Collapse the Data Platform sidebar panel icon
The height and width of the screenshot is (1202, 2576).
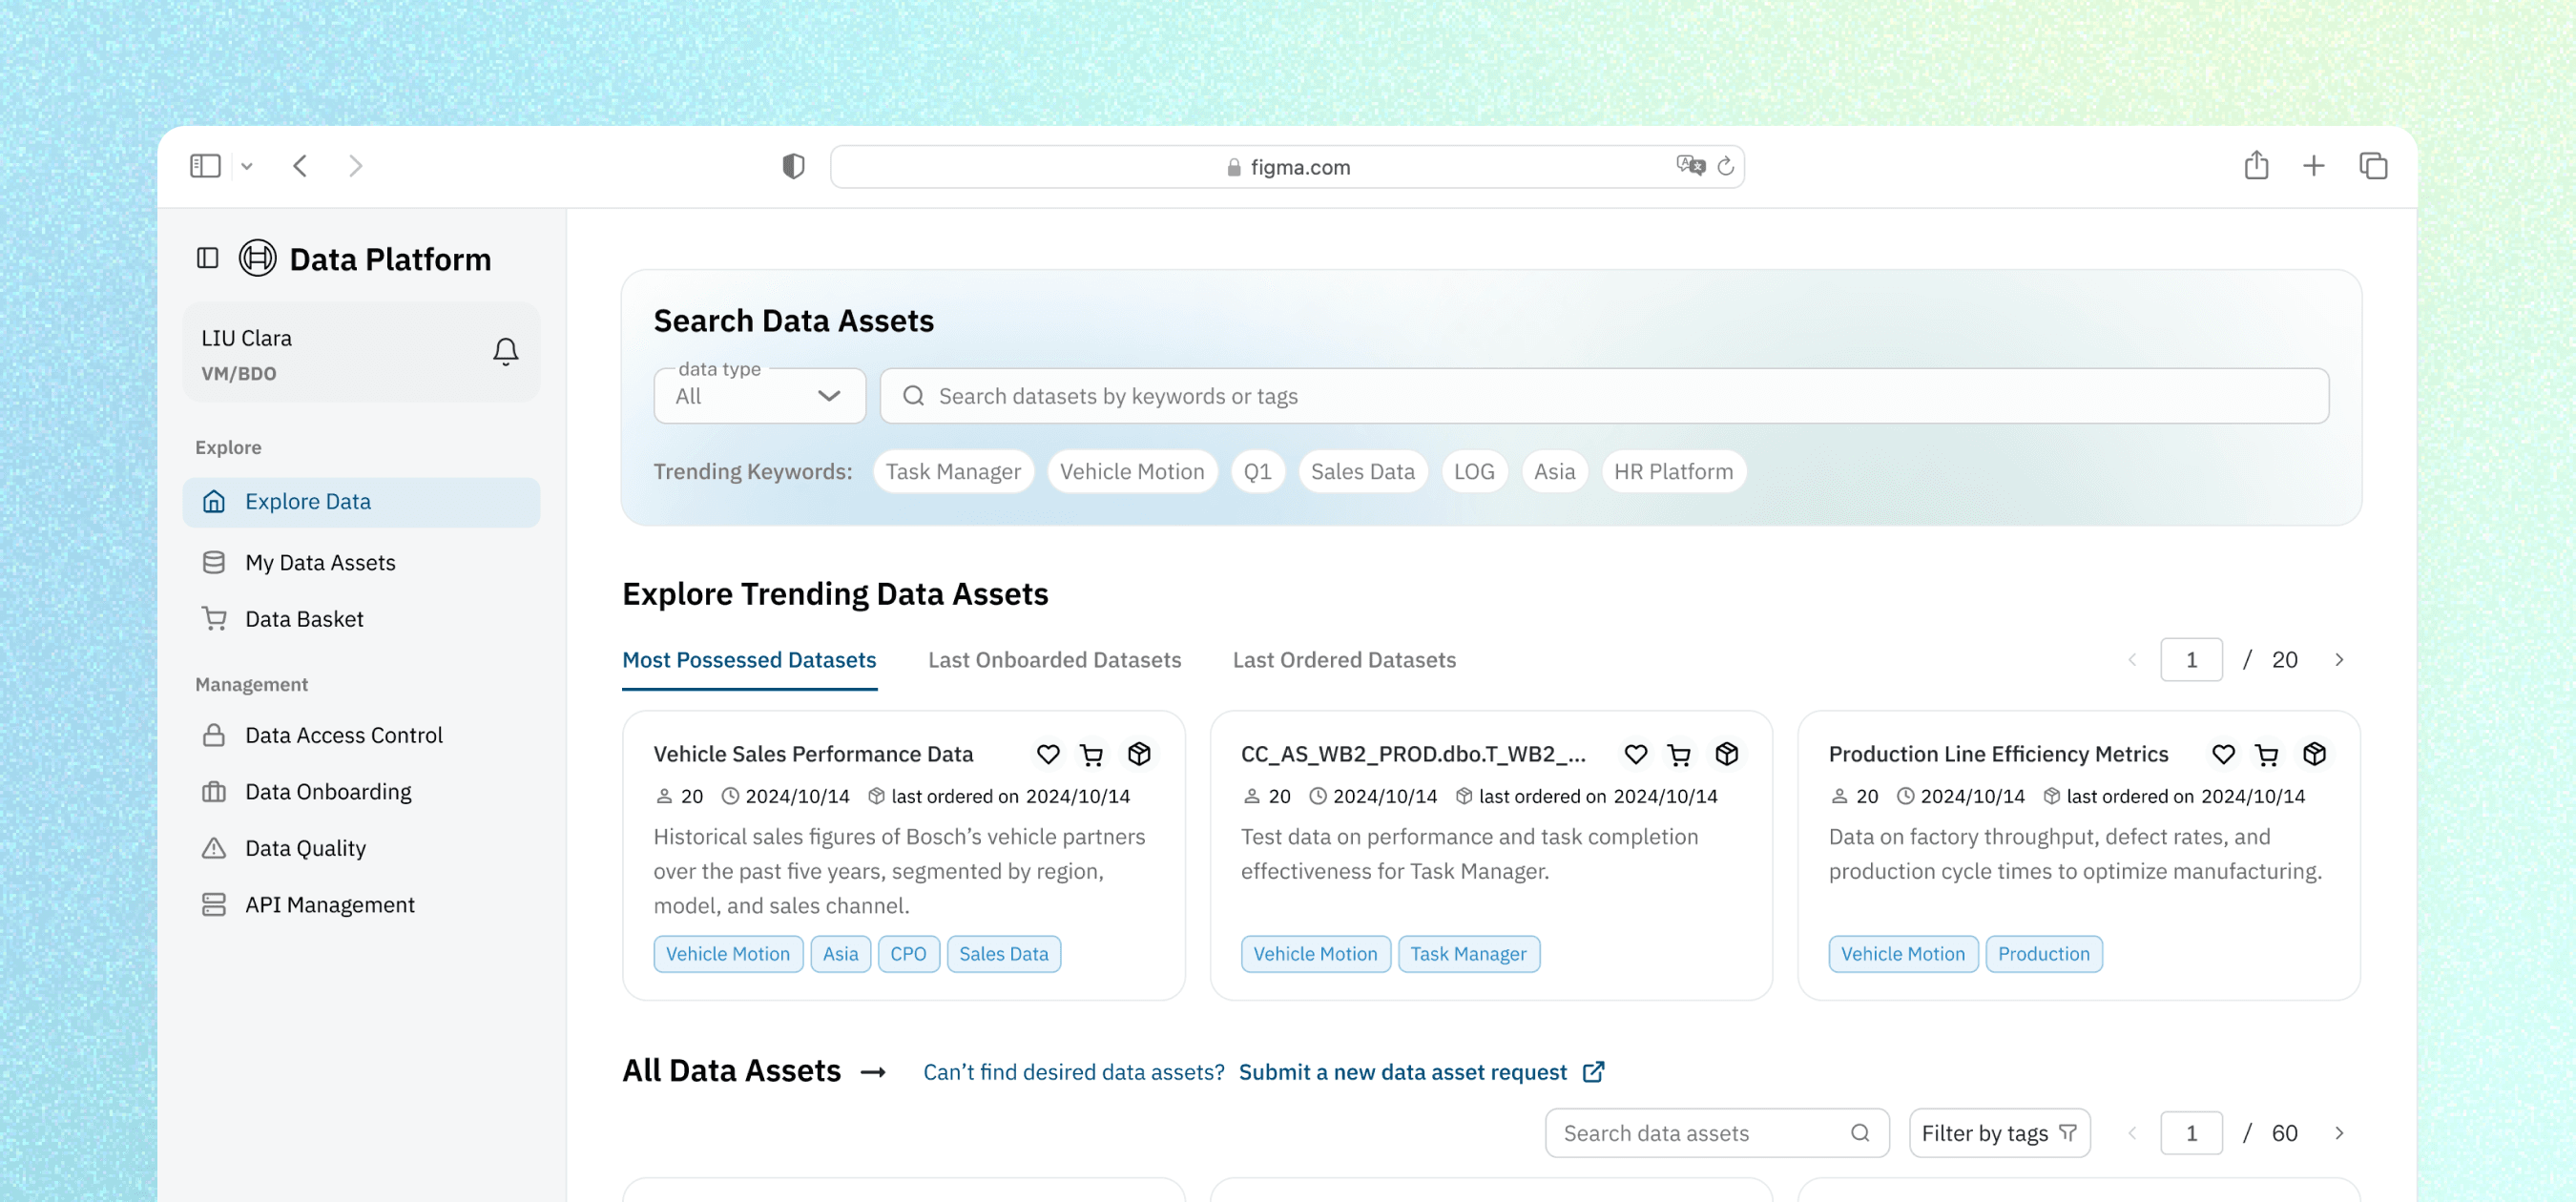click(x=207, y=258)
